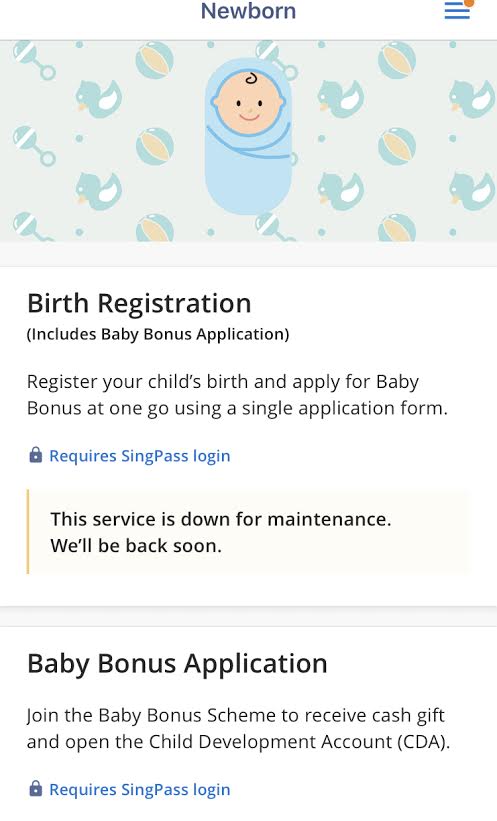This screenshot has width=497, height=821.
Task: Tap the striped ball in banner top right
Action: click(x=397, y=60)
